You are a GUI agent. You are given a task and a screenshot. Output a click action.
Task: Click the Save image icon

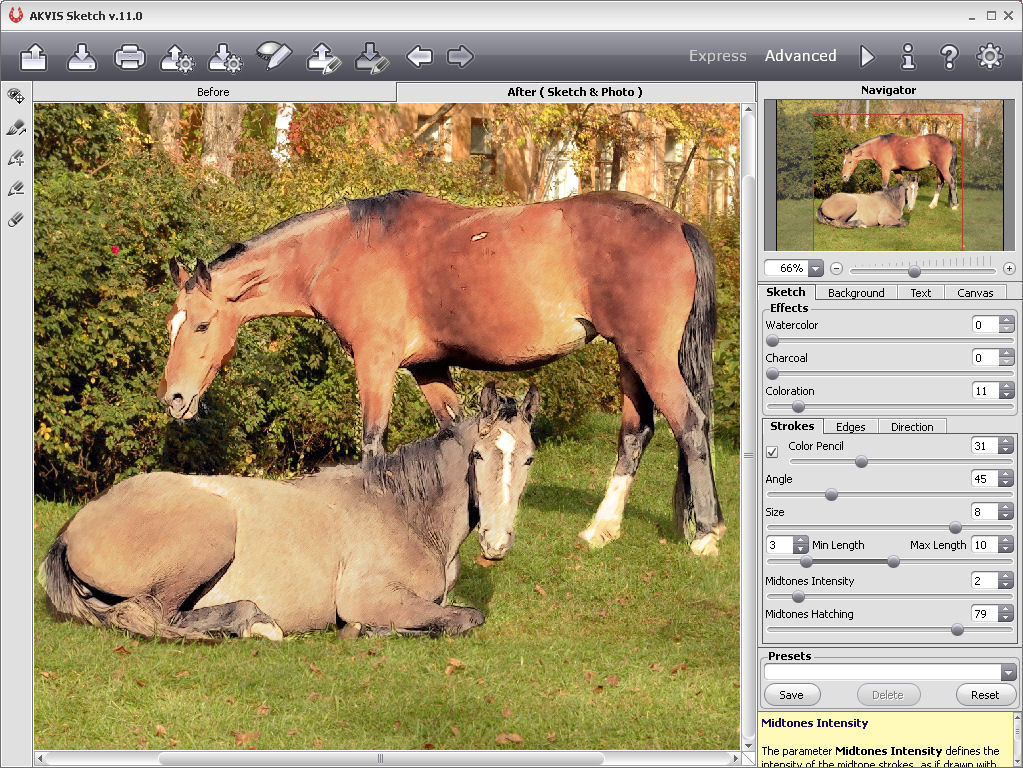[x=82, y=57]
